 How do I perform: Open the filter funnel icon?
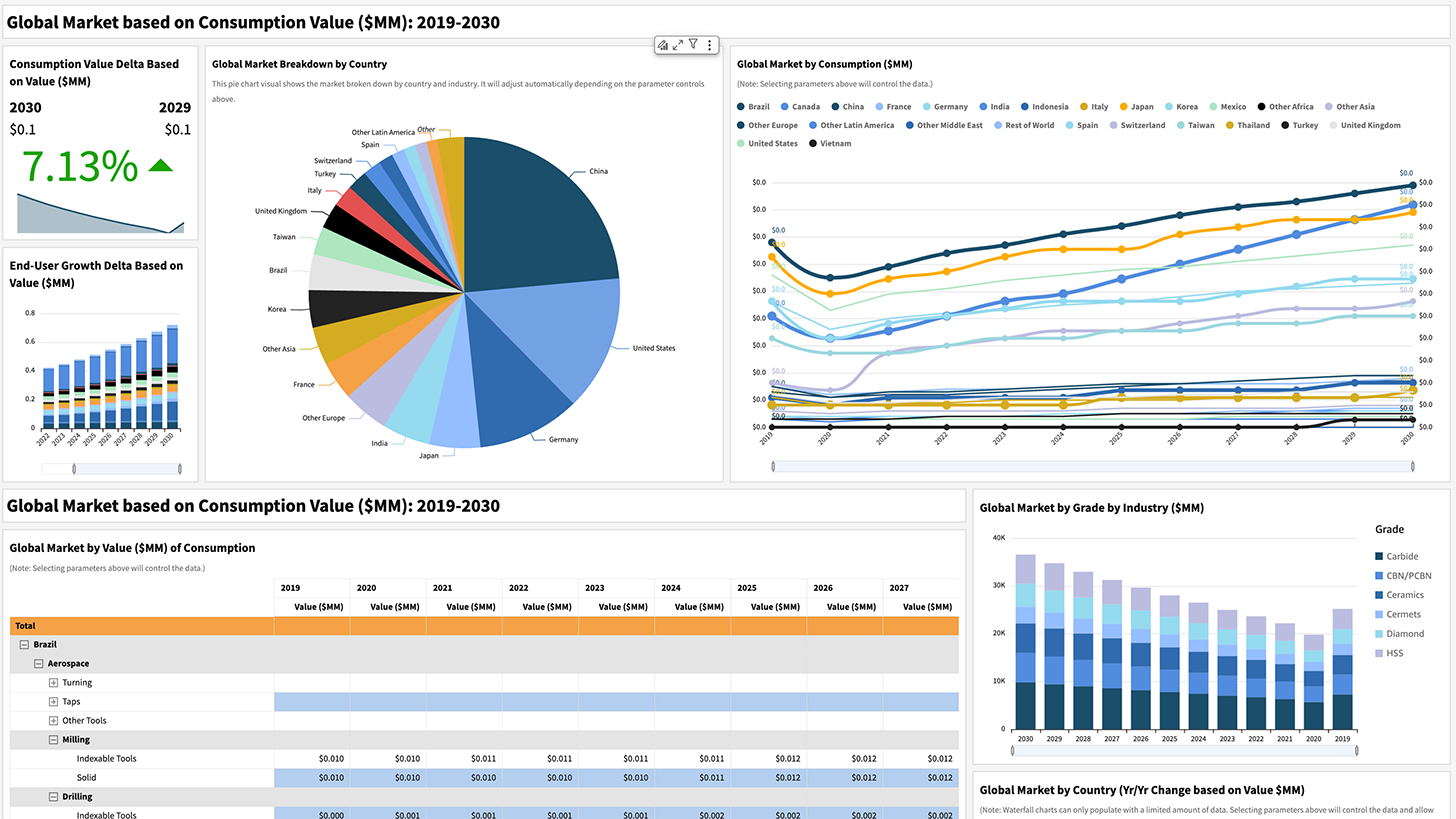(x=693, y=45)
